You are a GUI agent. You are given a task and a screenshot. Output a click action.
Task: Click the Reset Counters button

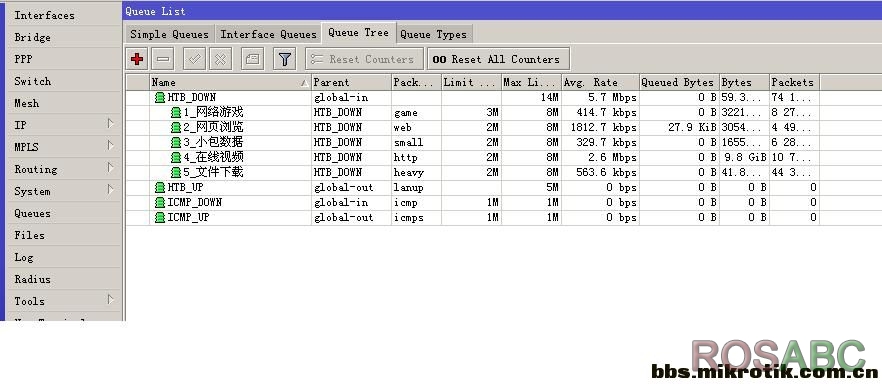pyautogui.click(x=364, y=59)
